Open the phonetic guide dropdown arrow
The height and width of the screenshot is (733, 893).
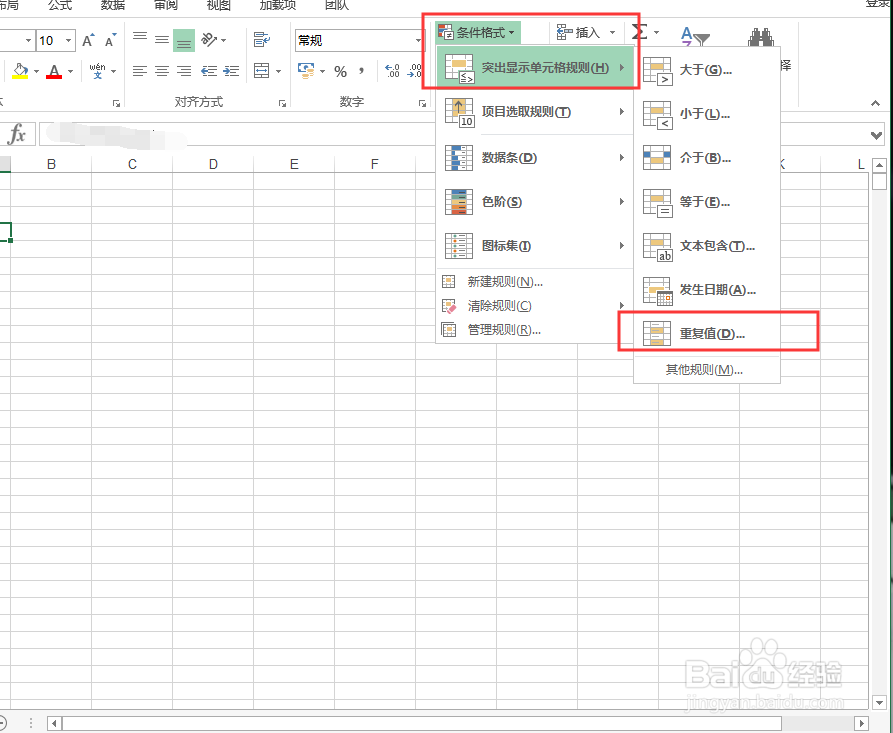[113, 71]
